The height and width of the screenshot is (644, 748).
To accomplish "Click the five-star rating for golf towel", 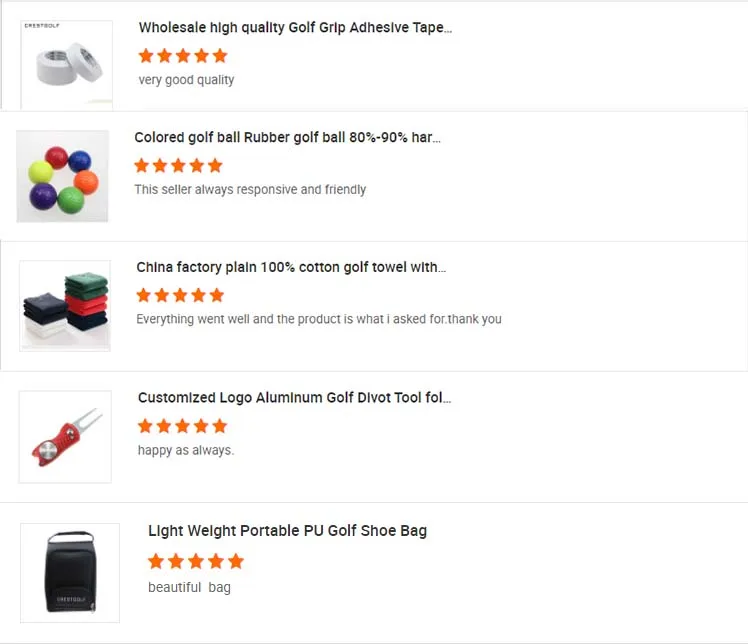I will [180, 296].
